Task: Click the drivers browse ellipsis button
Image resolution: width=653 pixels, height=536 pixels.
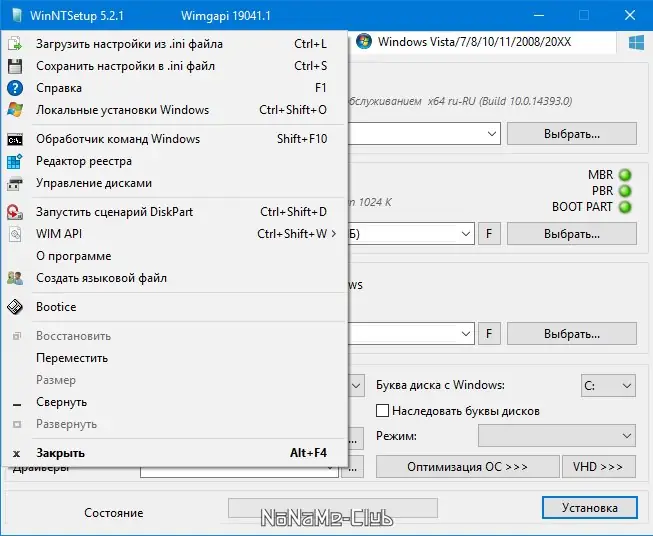Action: [x=353, y=468]
